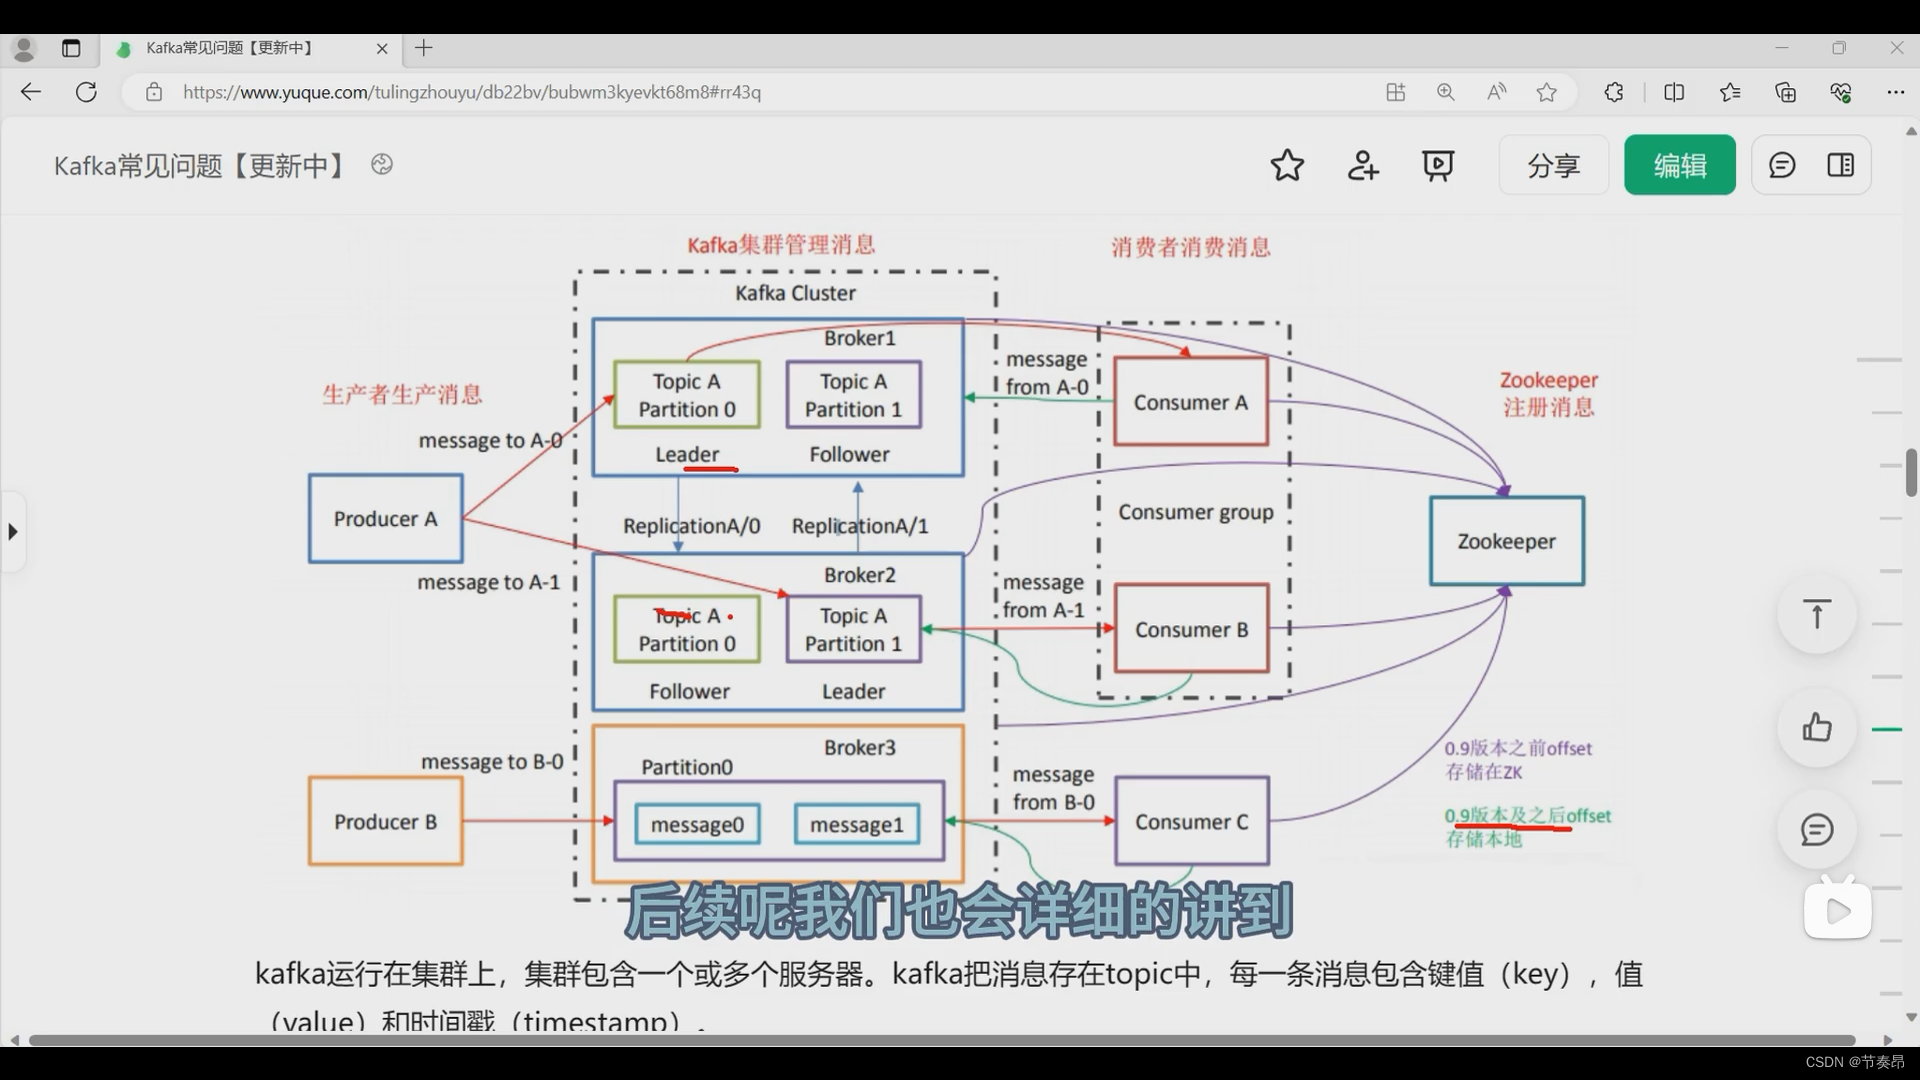The width and height of the screenshot is (1920, 1080).
Task: Toggle the right sidebar panel icon
Action: pyautogui.click(x=1841, y=165)
